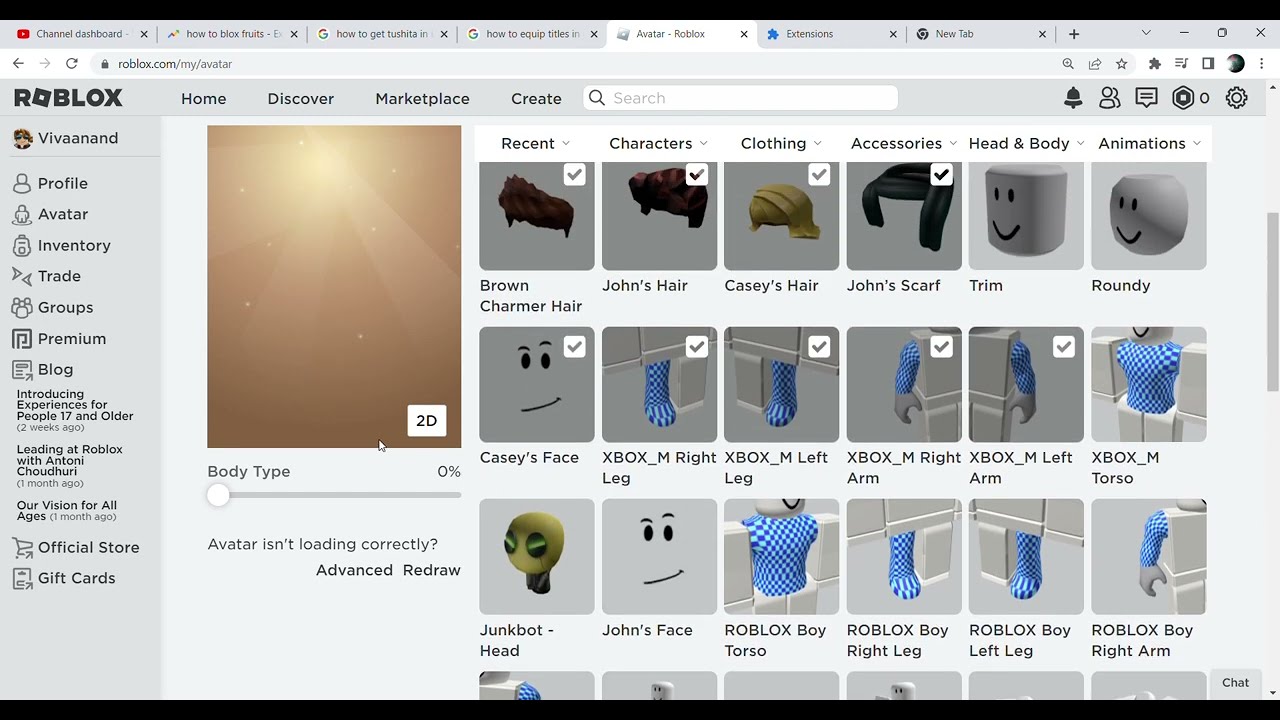Open the Chat button
The image size is (1280, 720).
click(1235, 683)
